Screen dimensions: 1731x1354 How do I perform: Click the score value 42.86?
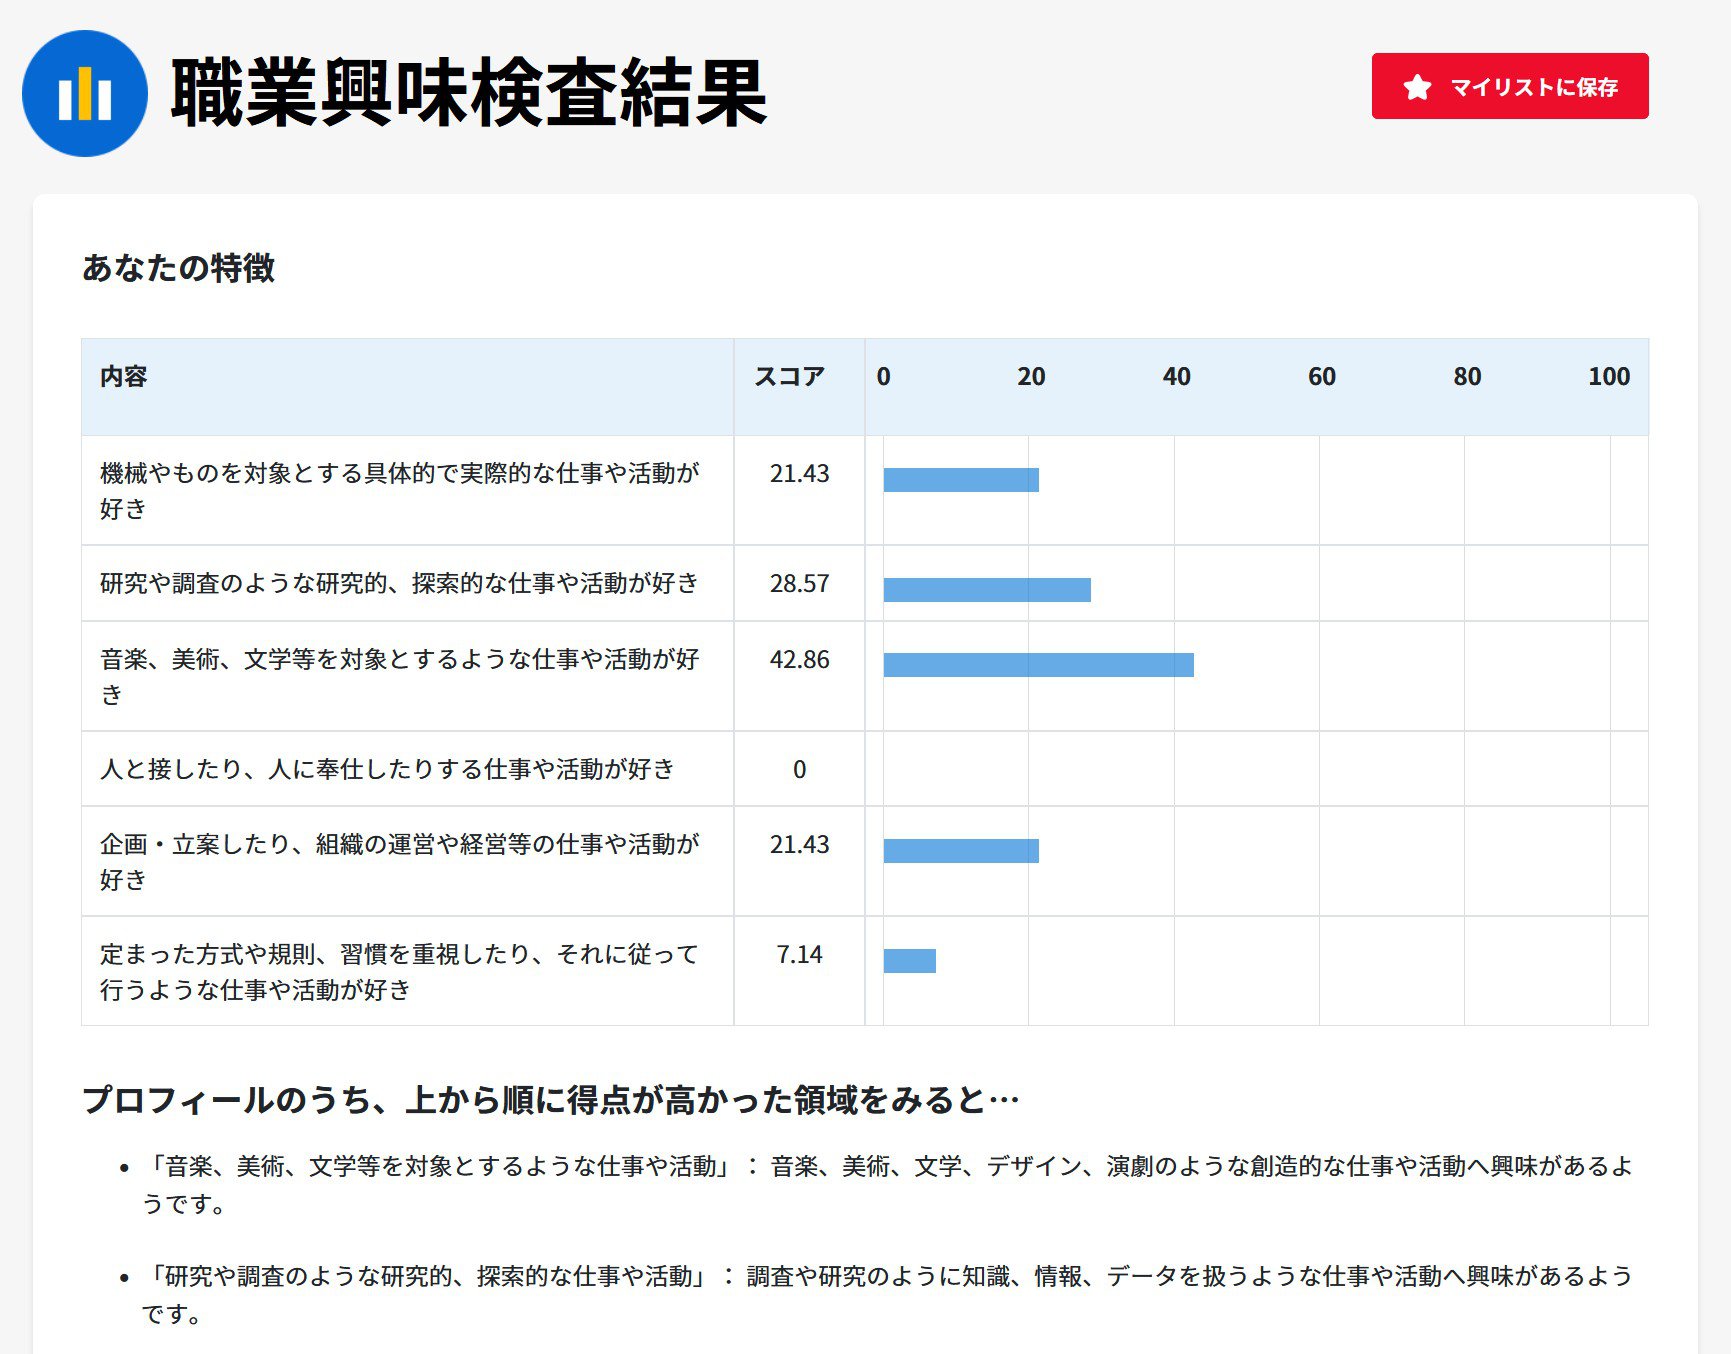800,660
